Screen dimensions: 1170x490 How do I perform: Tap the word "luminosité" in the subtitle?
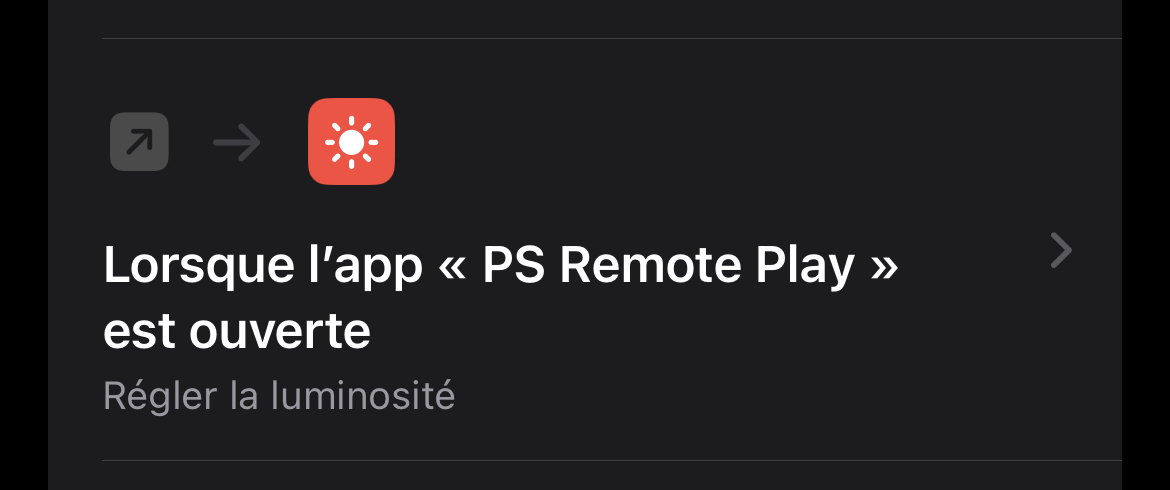pyautogui.click(x=357, y=396)
